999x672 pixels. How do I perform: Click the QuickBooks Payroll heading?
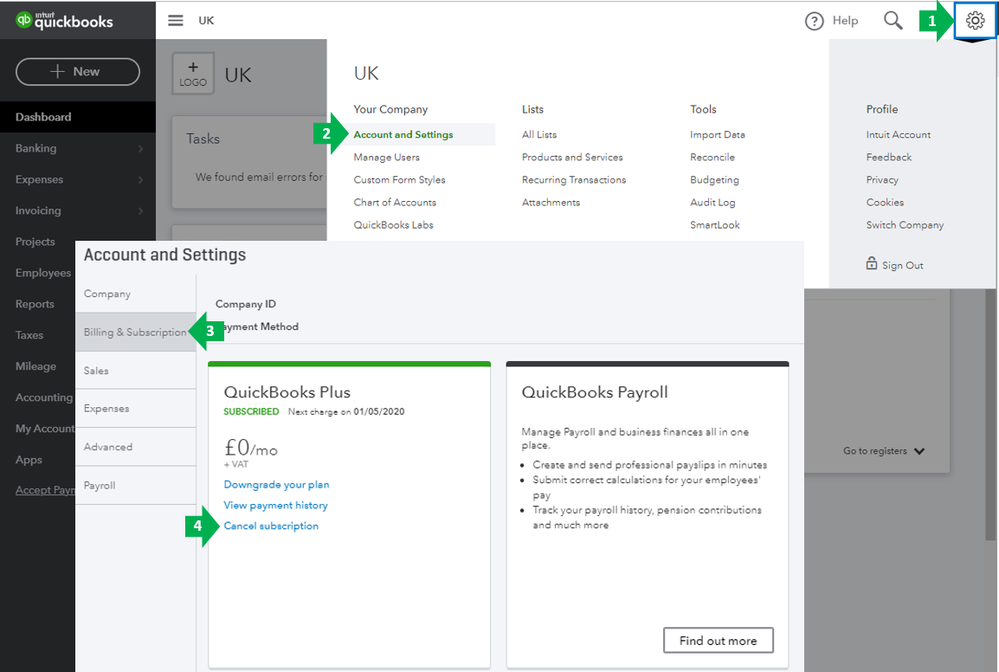[x=594, y=392]
